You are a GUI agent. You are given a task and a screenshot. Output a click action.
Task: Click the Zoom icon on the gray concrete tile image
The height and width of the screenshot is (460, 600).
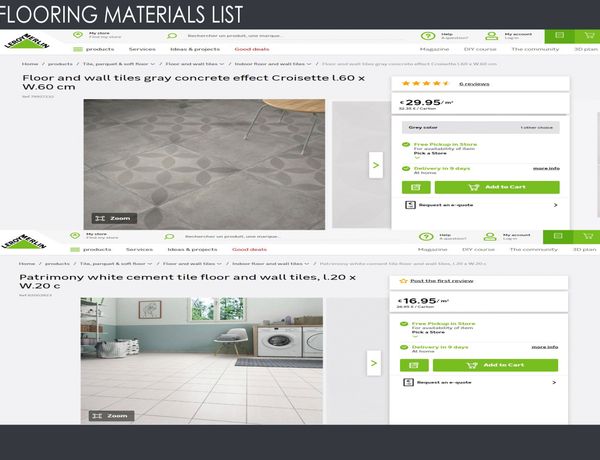click(113, 217)
